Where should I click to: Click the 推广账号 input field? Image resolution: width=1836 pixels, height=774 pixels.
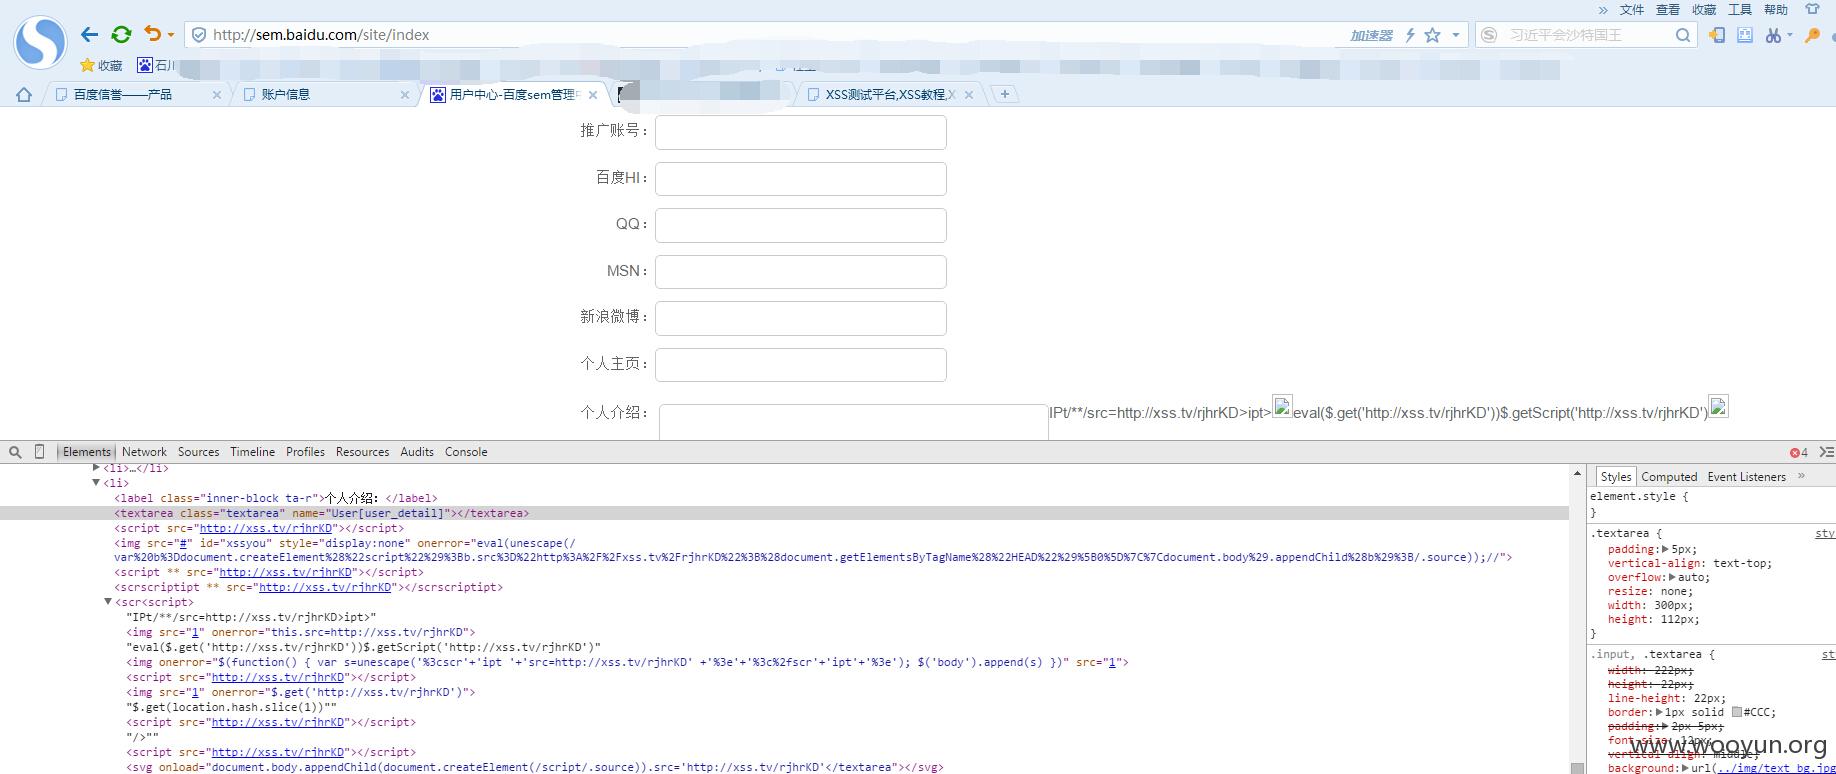point(801,132)
